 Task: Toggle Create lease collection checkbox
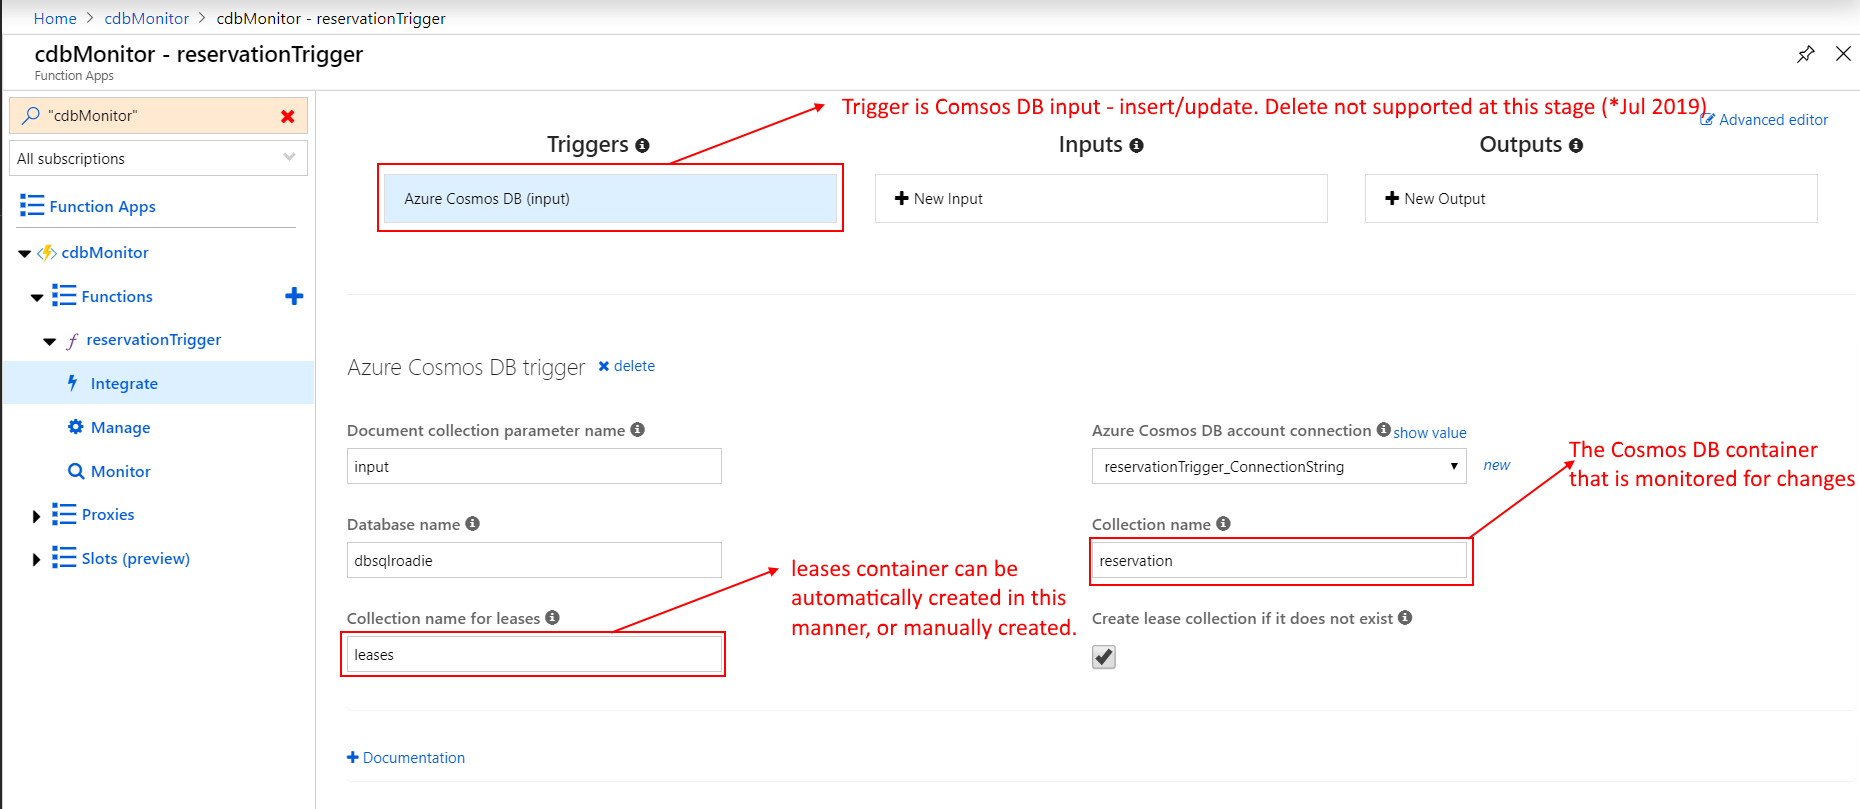tap(1103, 657)
